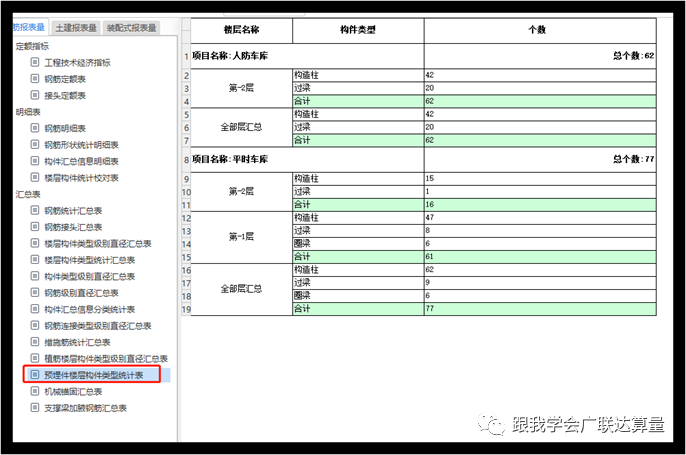The height and width of the screenshot is (455, 686).
Task: Click the 过梁 cell in row 3
Action: pos(358,88)
